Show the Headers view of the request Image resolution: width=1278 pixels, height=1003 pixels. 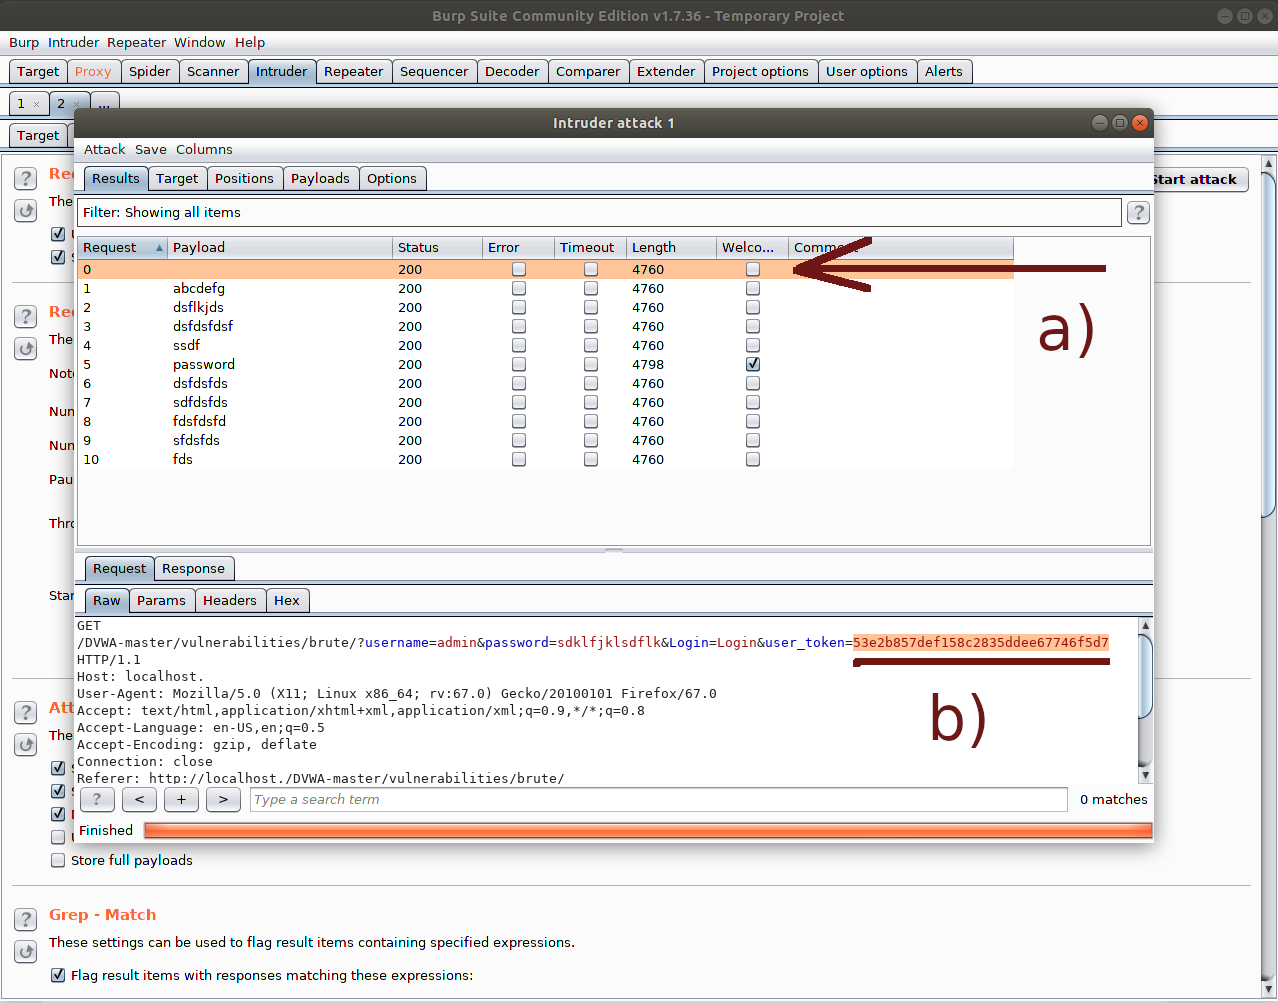pos(229,600)
